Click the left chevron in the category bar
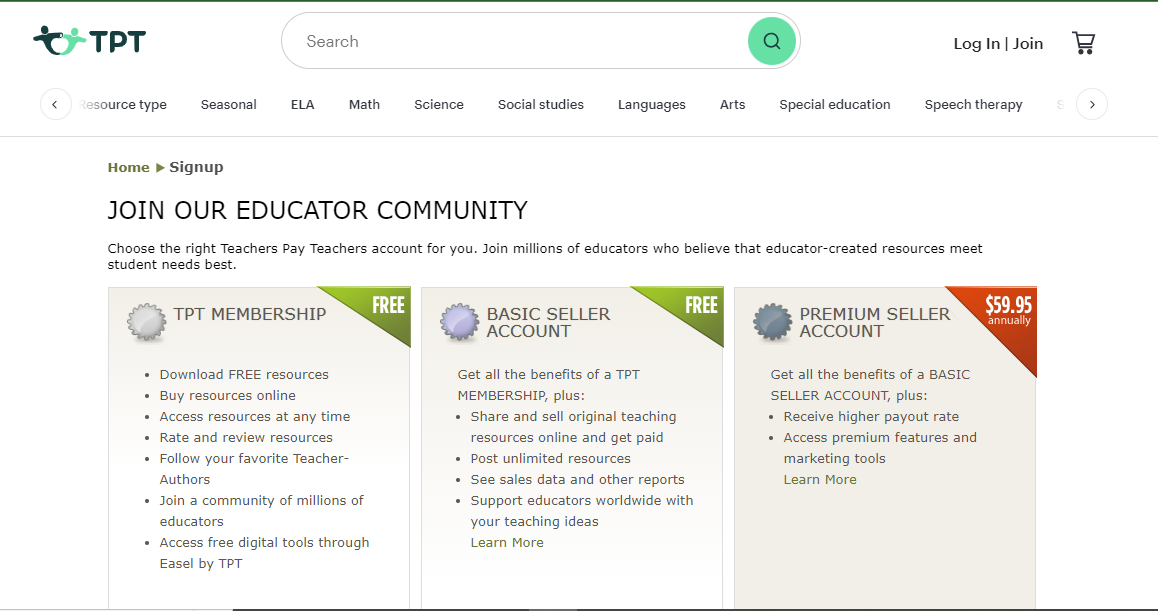The width and height of the screenshot is (1158, 611). pos(56,104)
